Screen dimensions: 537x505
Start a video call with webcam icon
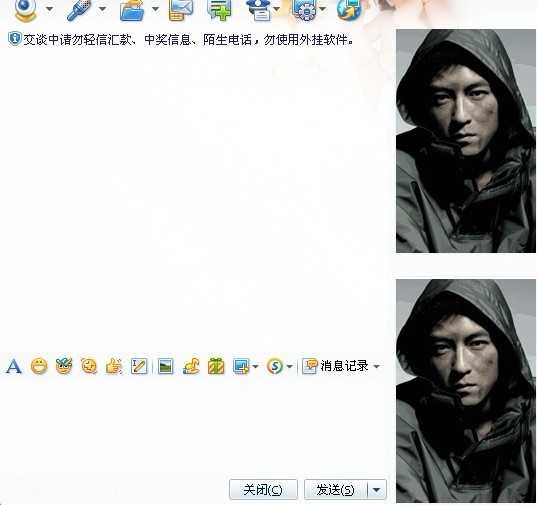click(x=26, y=10)
